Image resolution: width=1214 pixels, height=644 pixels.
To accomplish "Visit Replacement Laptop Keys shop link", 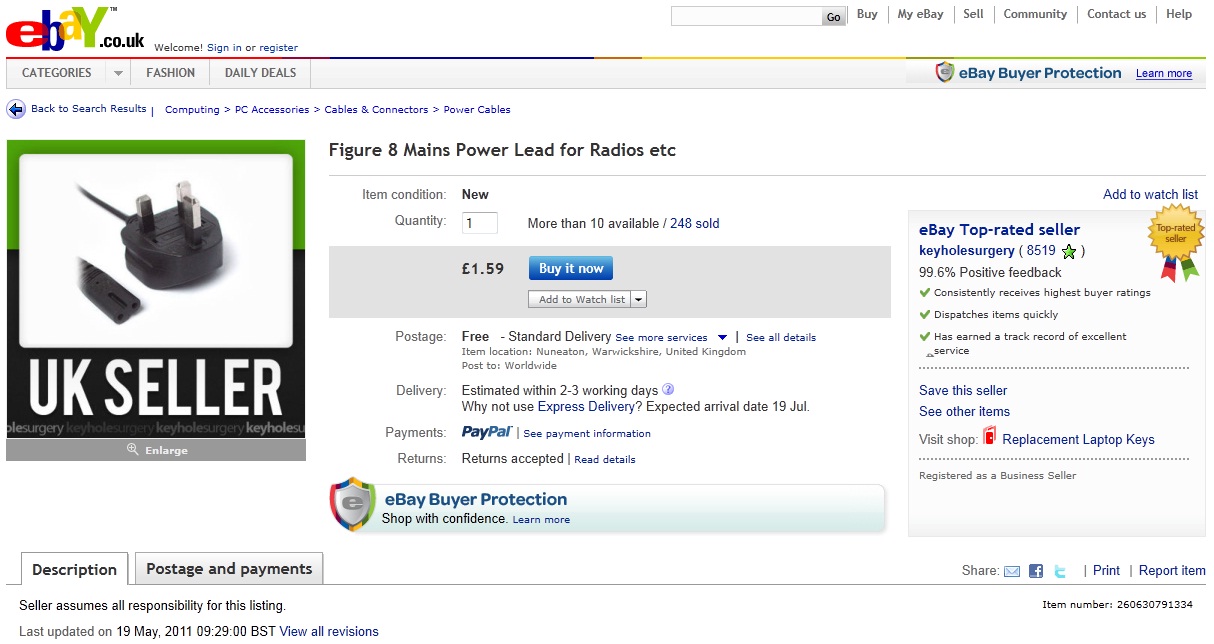I will click(x=1078, y=439).
